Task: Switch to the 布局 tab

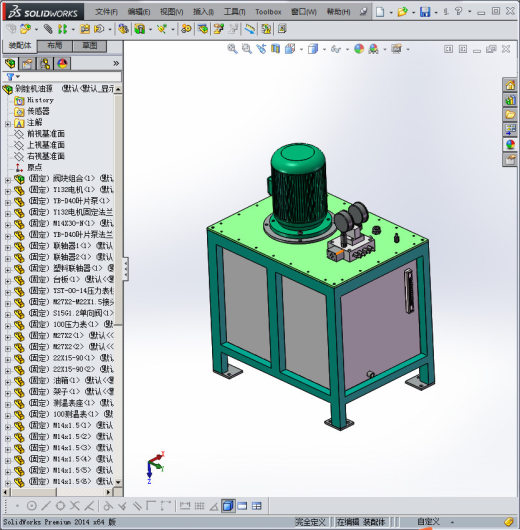Action: pyautogui.click(x=54, y=46)
